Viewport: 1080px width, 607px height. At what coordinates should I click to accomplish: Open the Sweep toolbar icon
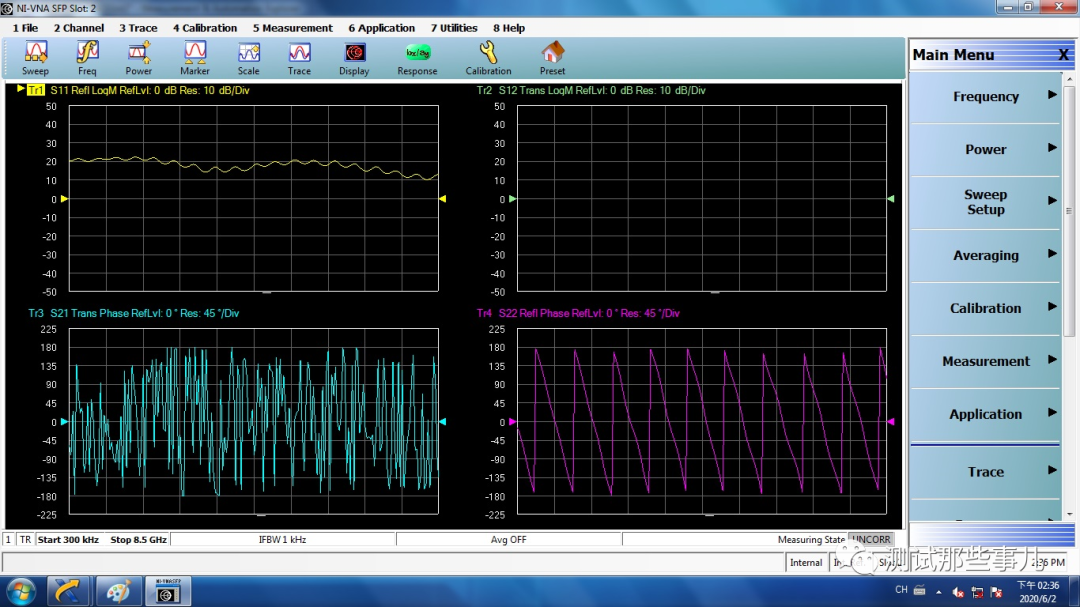tap(35, 58)
